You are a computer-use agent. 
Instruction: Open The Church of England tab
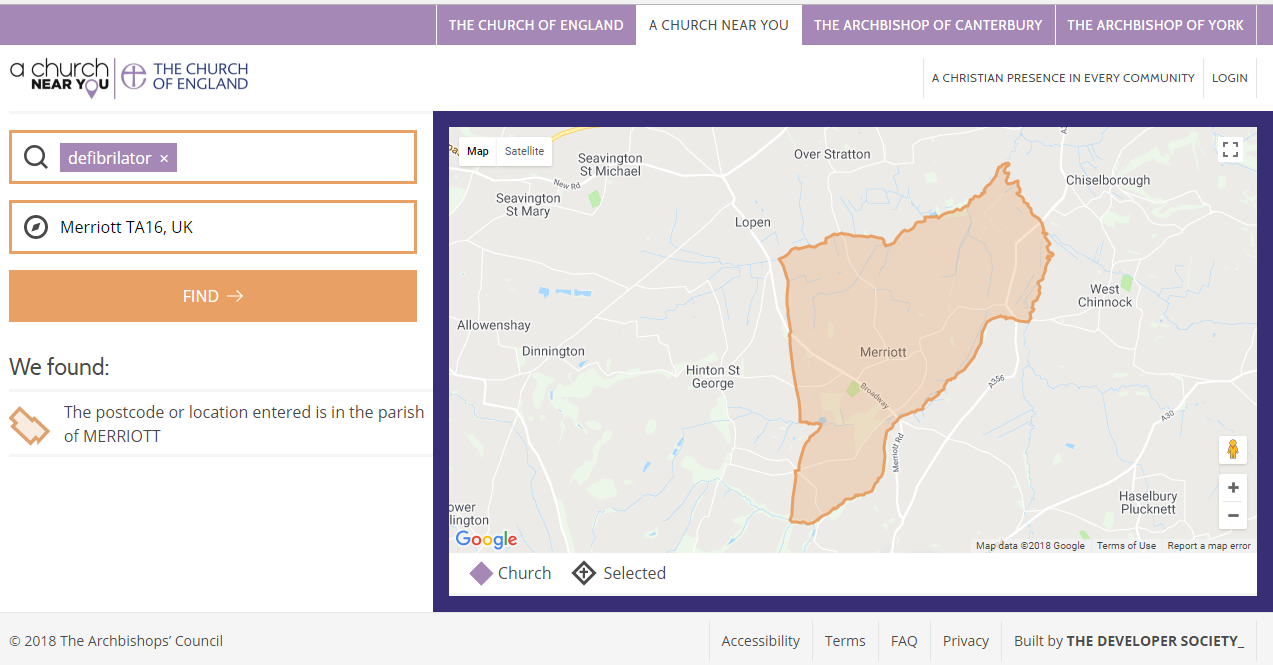coord(536,25)
